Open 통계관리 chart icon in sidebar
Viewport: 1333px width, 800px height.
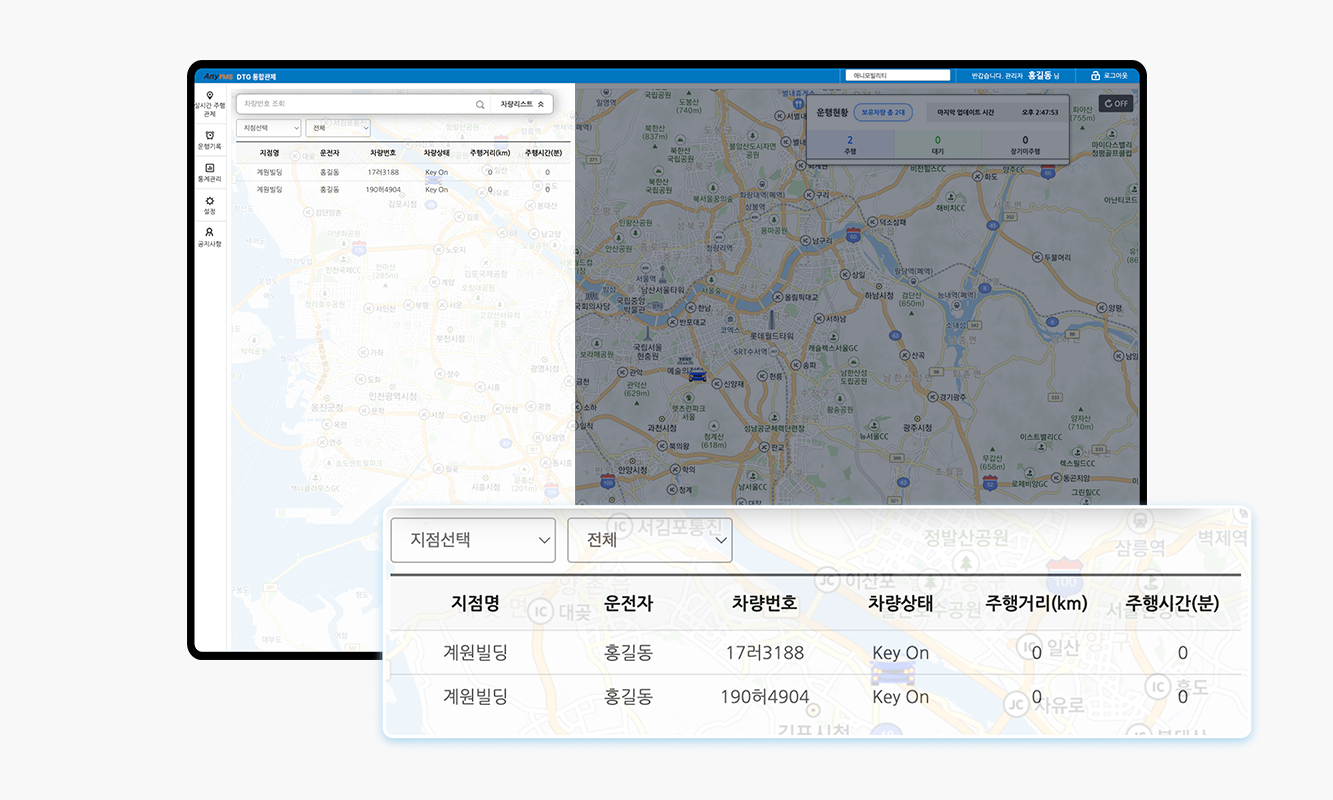209,168
